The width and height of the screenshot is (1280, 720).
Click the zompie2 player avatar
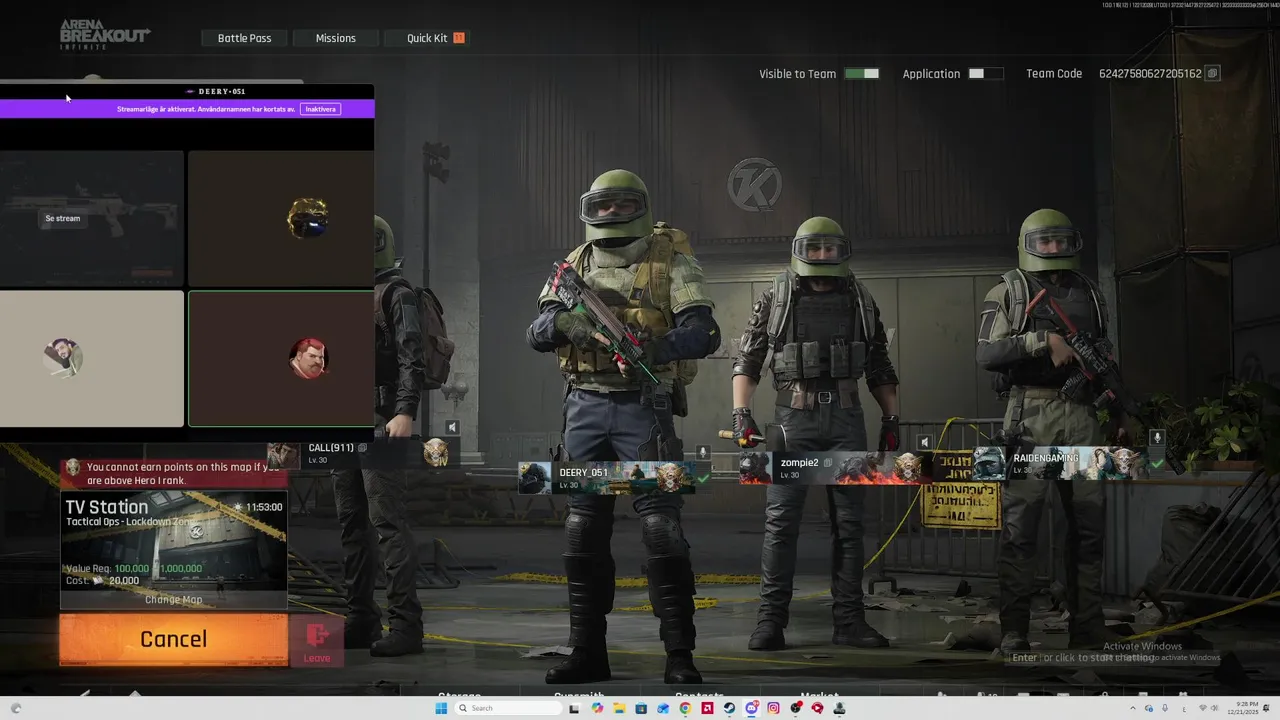pyautogui.click(x=756, y=467)
